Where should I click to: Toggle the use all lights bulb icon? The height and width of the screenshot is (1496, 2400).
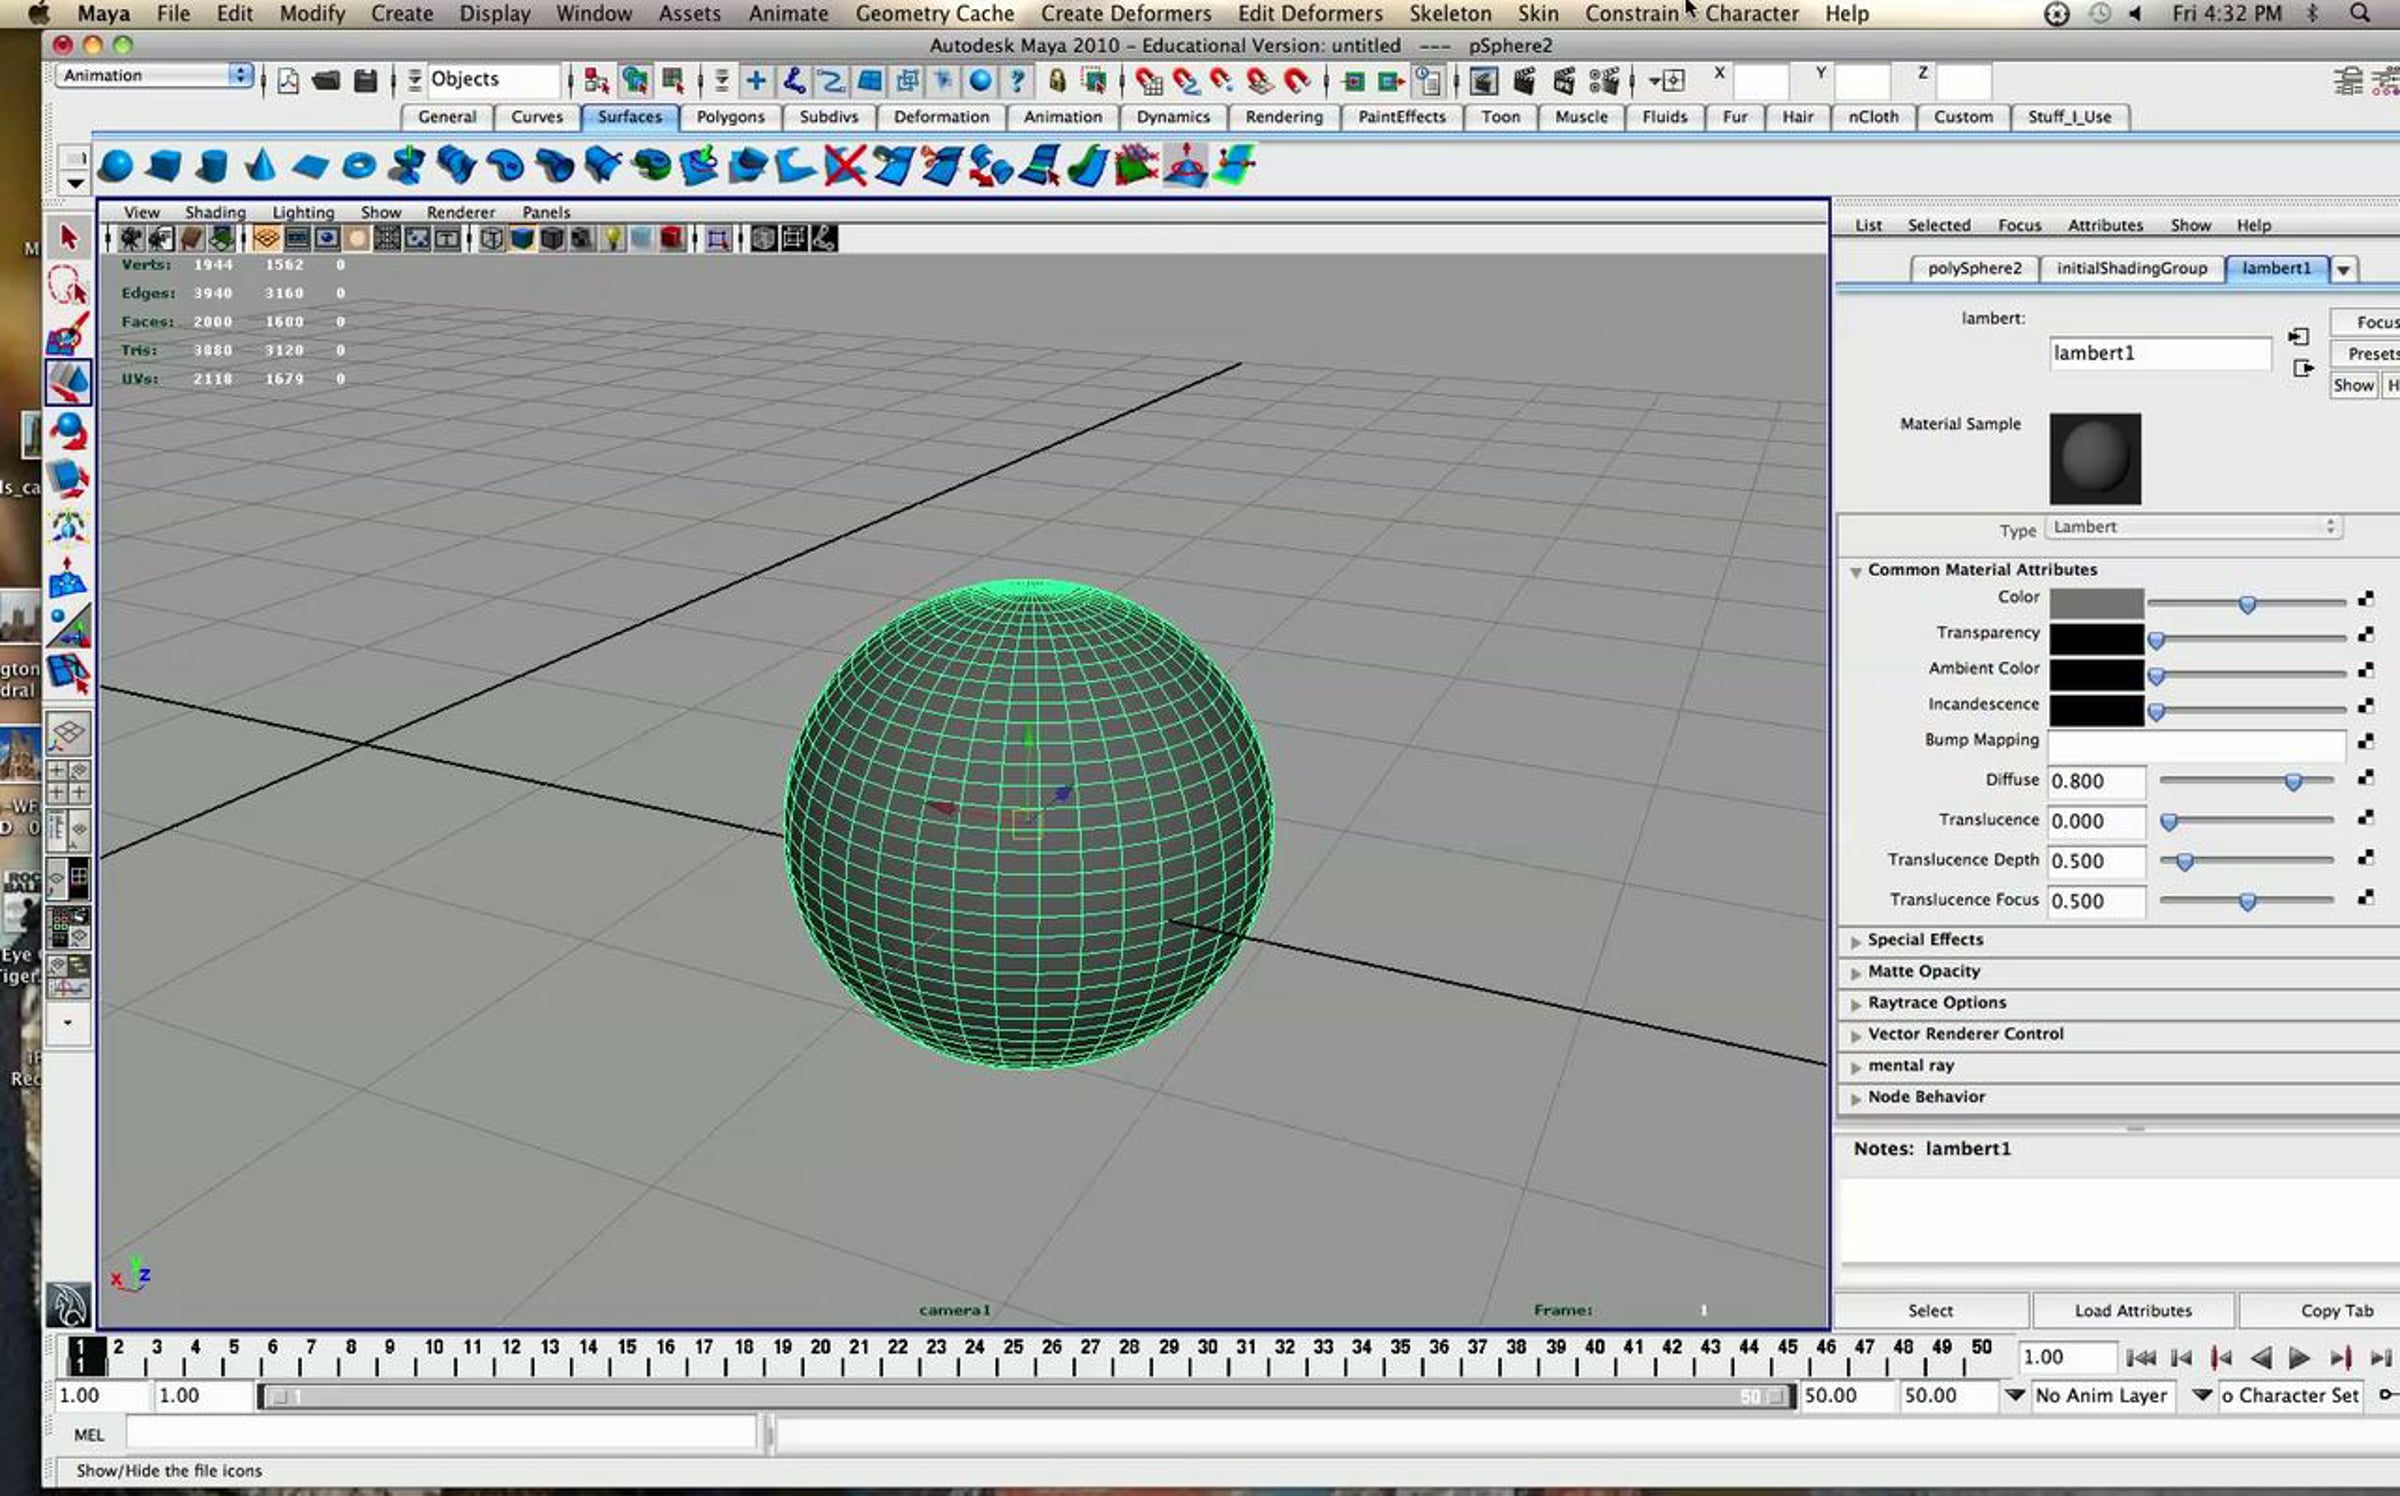pyautogui.click(x=611, y=239)
